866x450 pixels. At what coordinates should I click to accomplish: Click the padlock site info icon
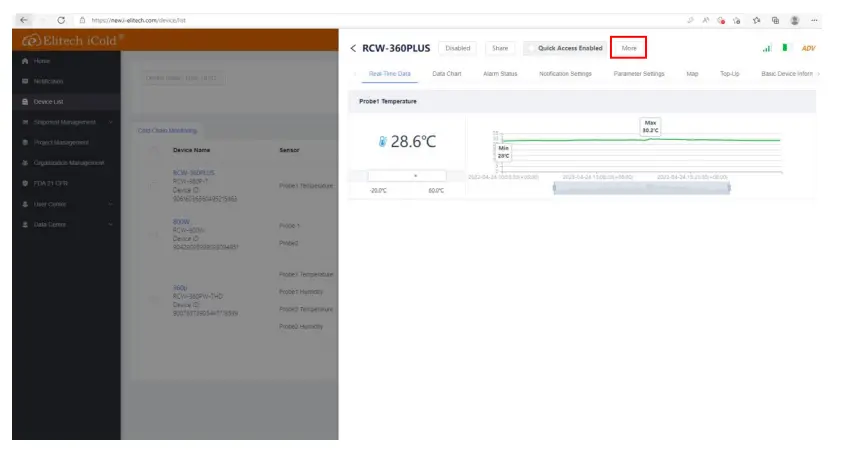[x=82, y=20]
